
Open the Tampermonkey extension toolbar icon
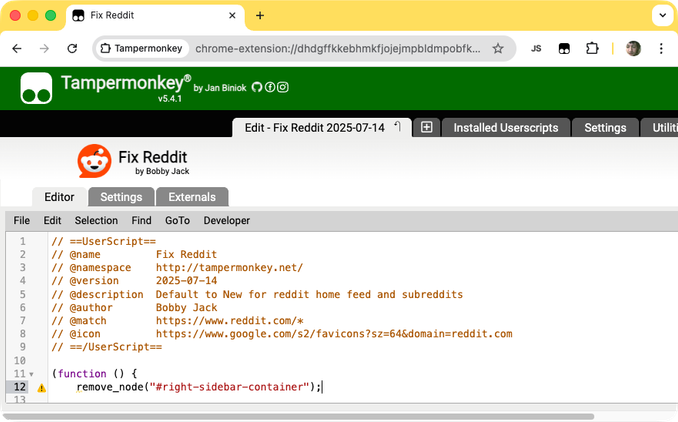point(564,48)
